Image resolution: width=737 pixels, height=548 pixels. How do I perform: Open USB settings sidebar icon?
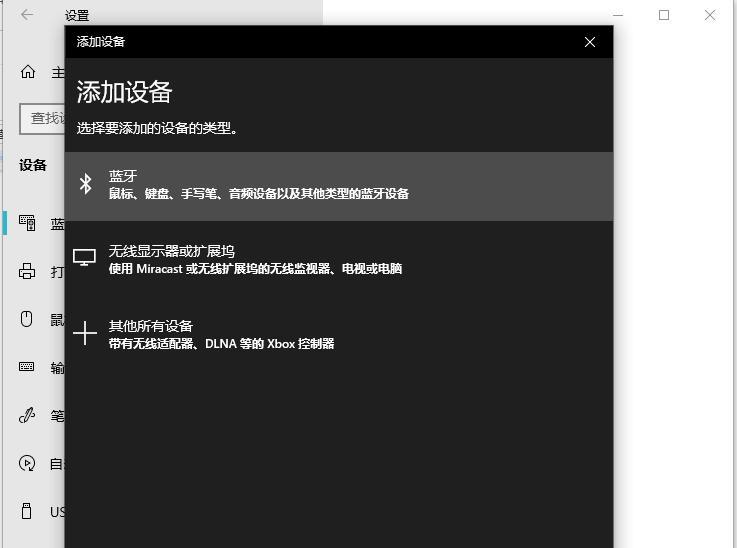click(27, 511)
